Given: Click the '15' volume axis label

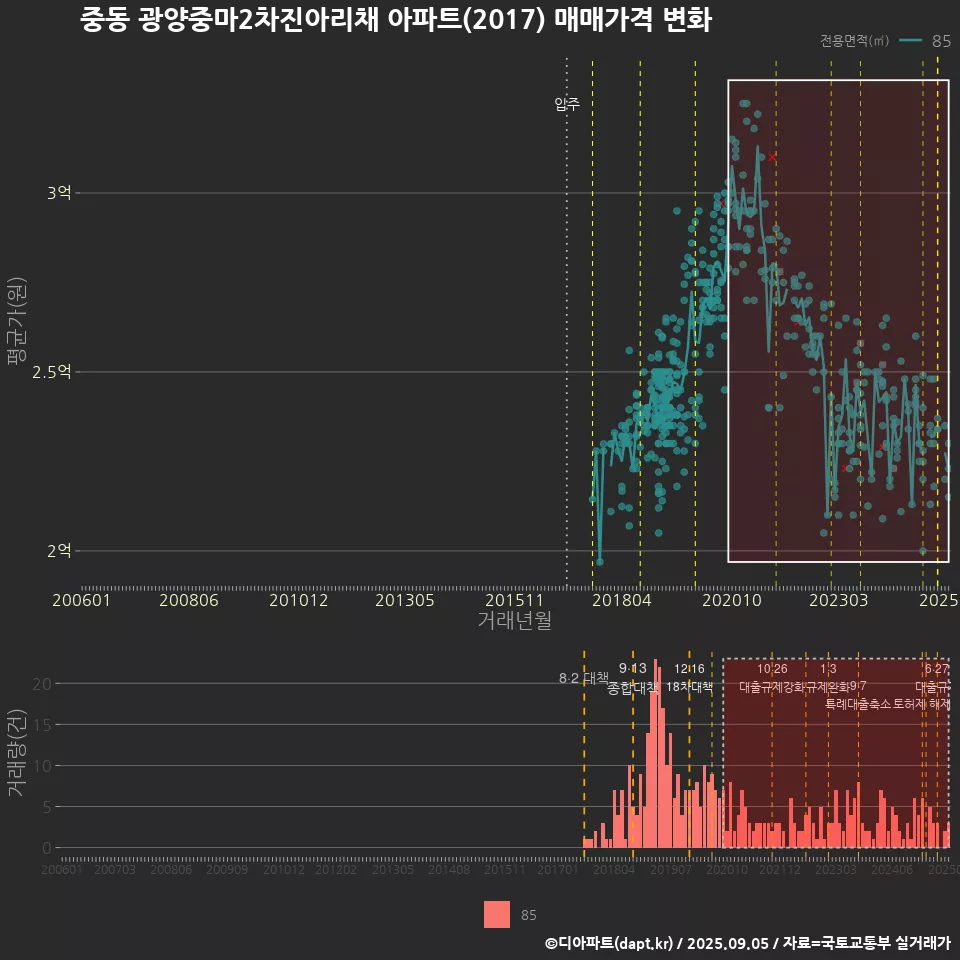Looking at the screenshot, I should 42,725.
